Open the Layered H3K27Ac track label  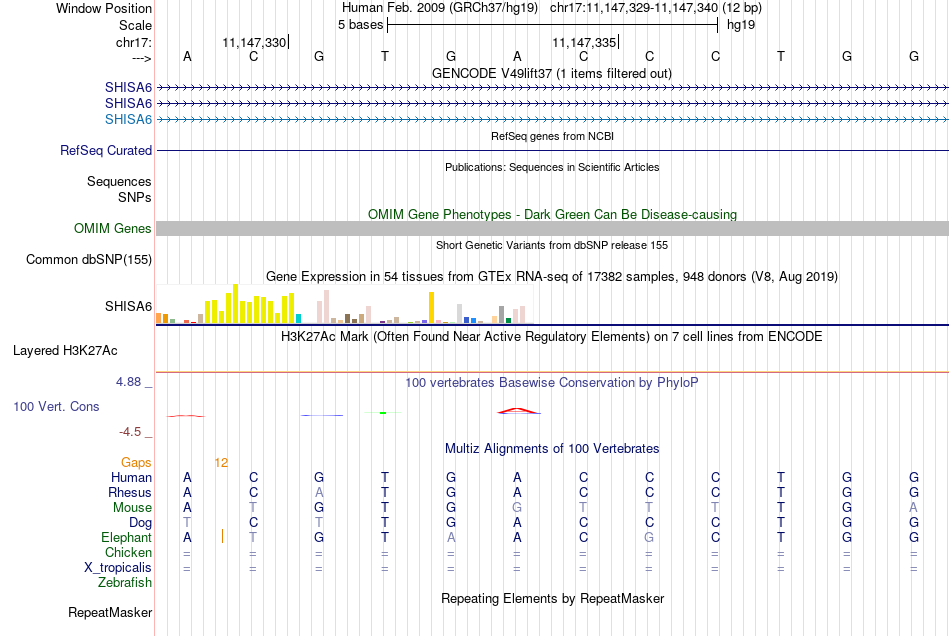pos(65,350)
